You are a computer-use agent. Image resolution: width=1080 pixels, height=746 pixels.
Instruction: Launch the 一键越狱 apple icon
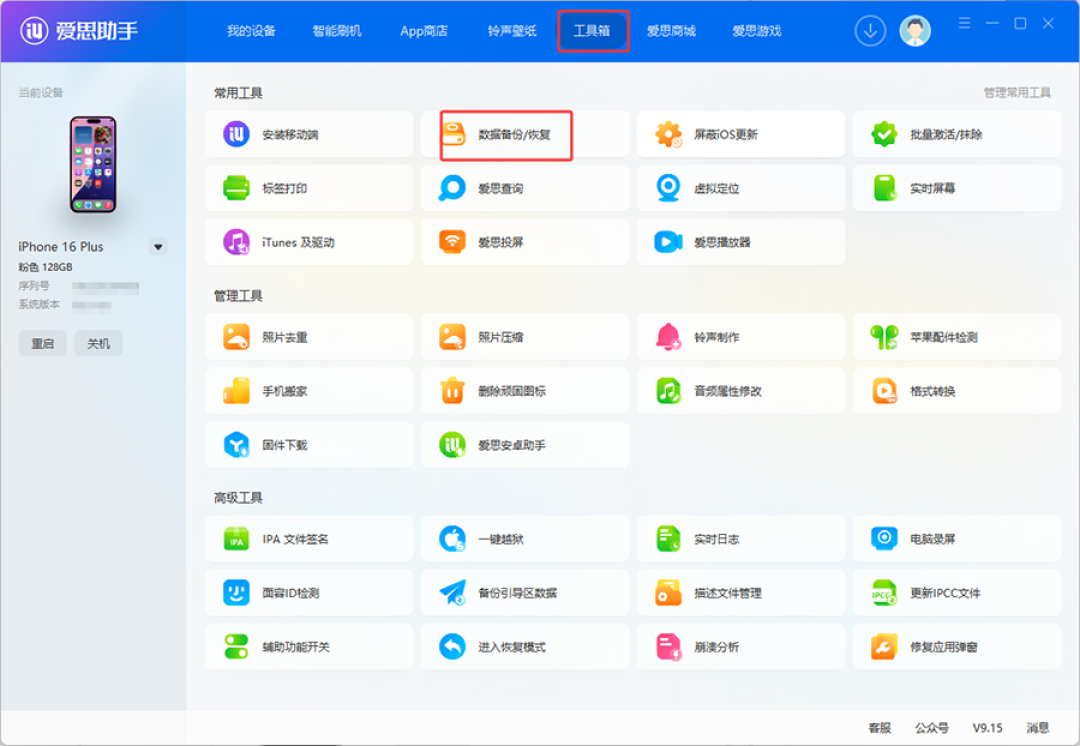click(x=453, y=539)
